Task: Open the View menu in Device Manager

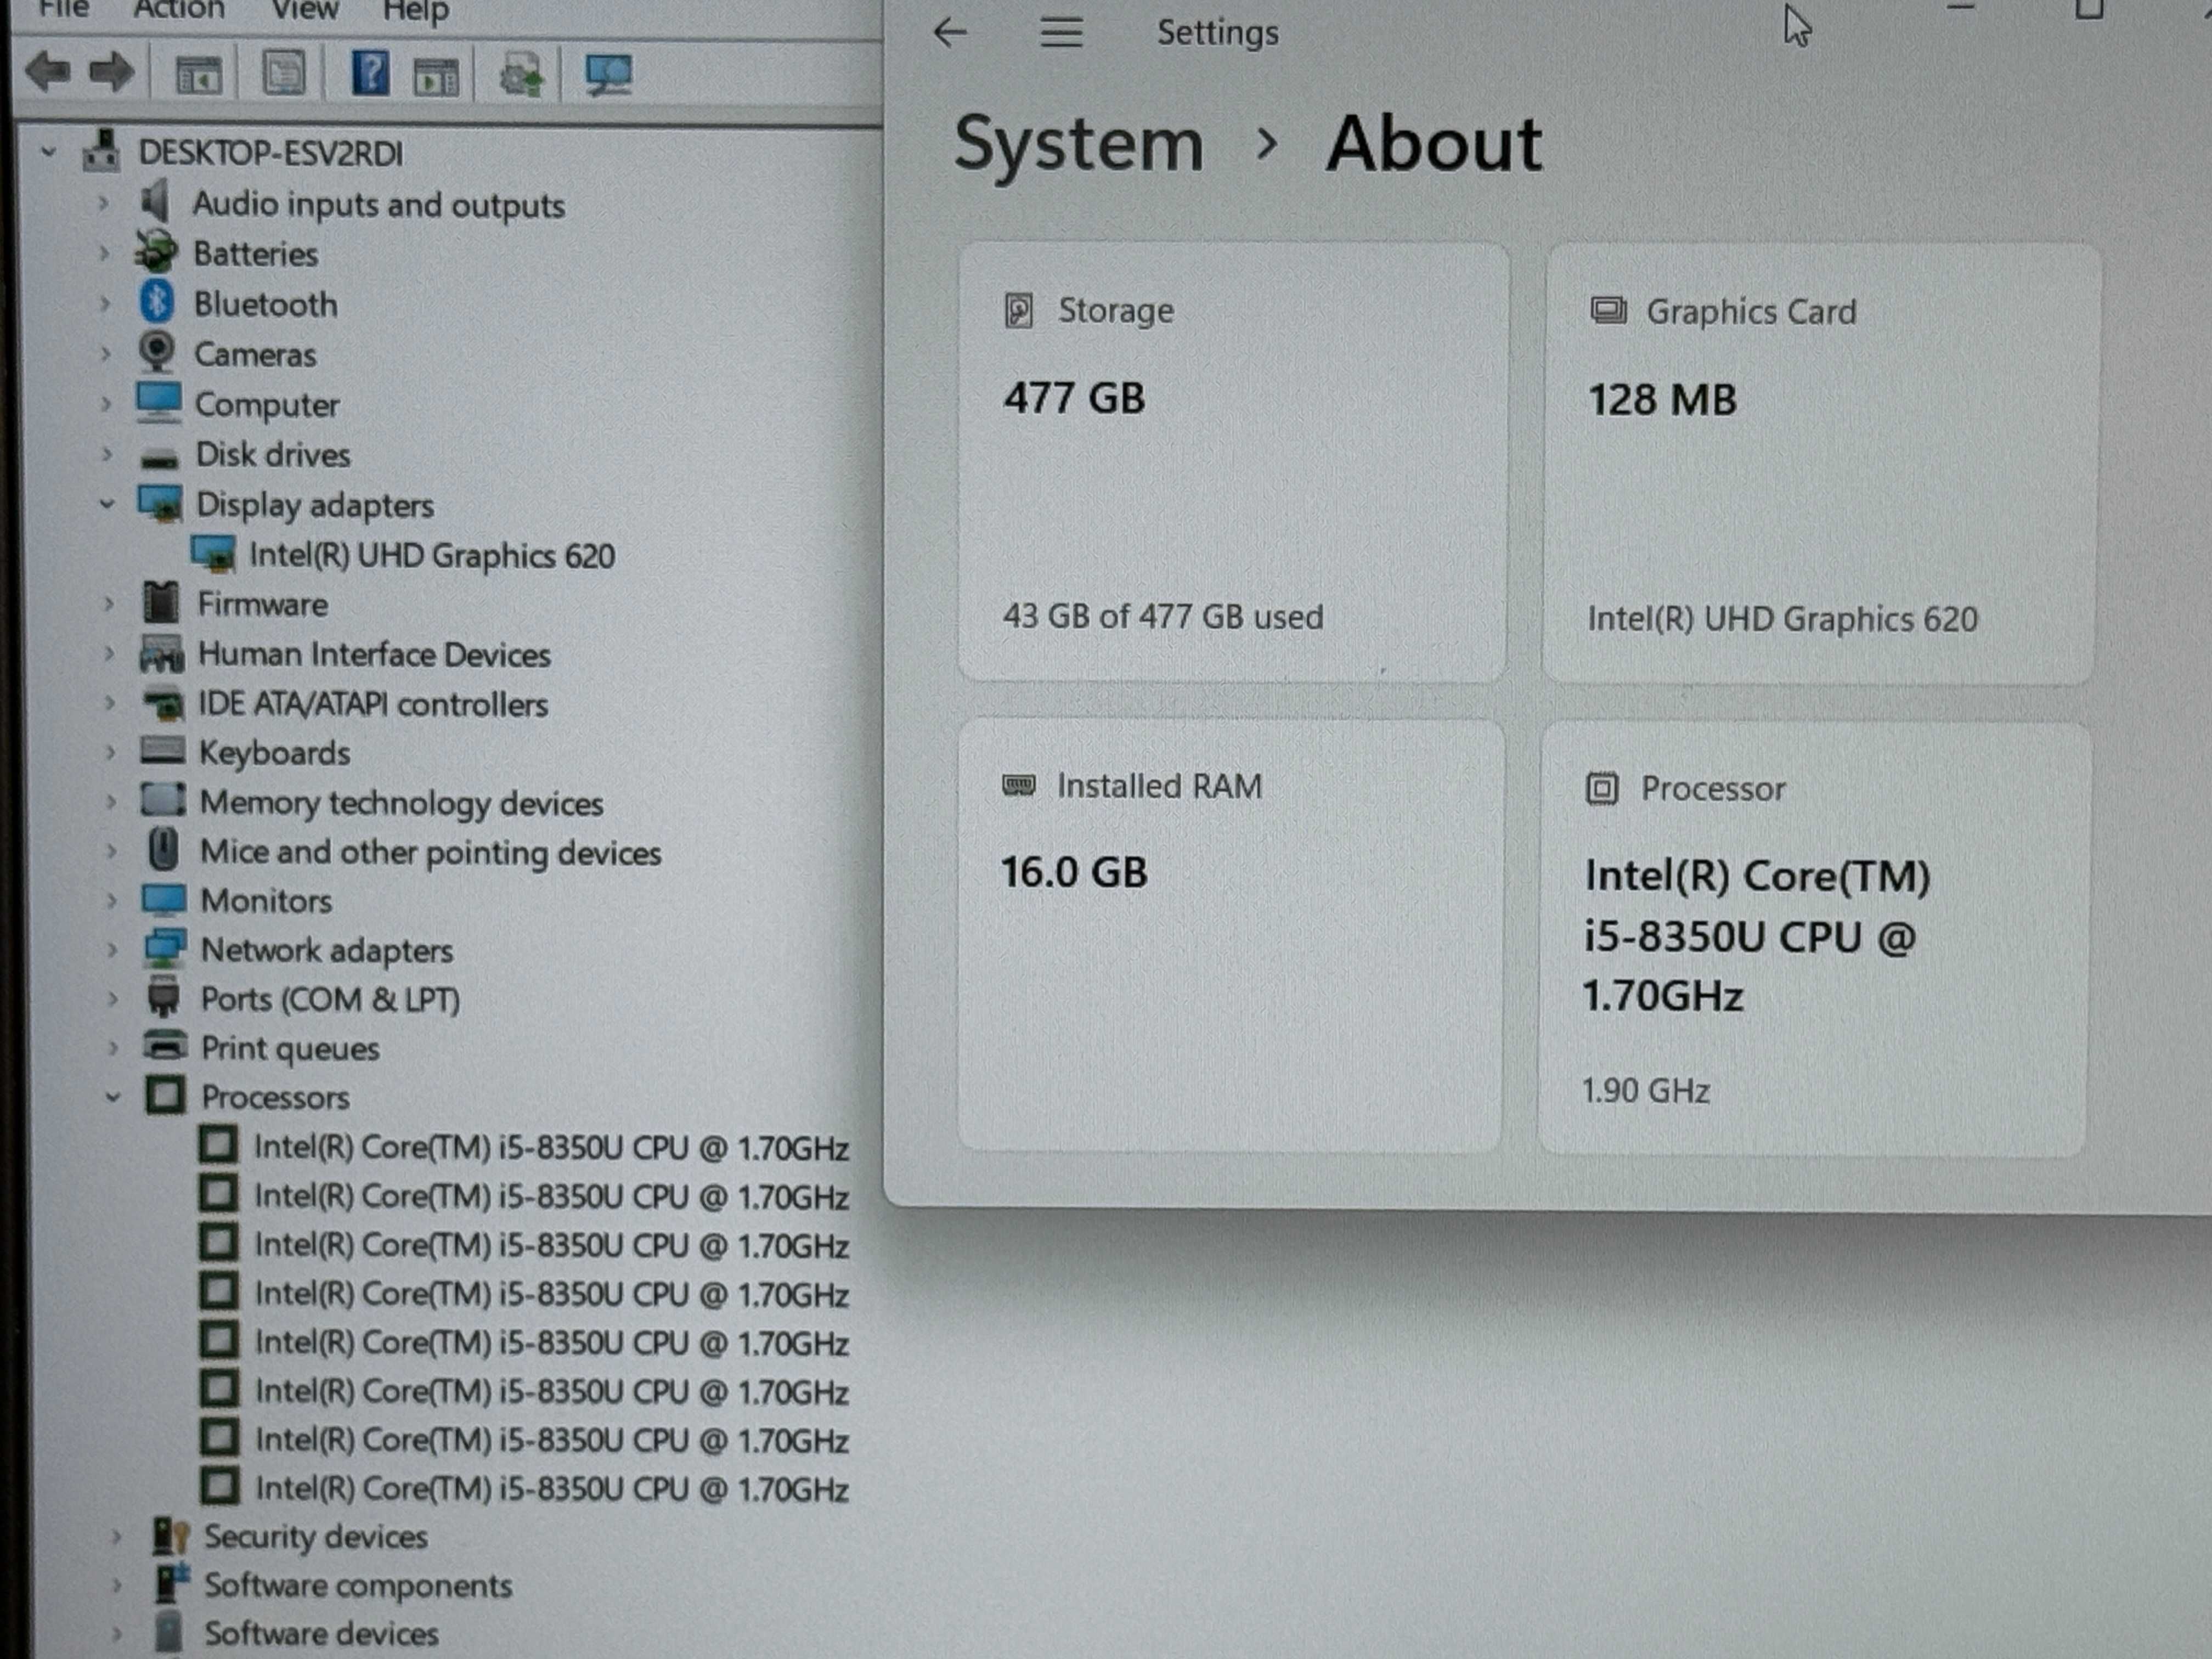Action: click(x=305, y=10)
